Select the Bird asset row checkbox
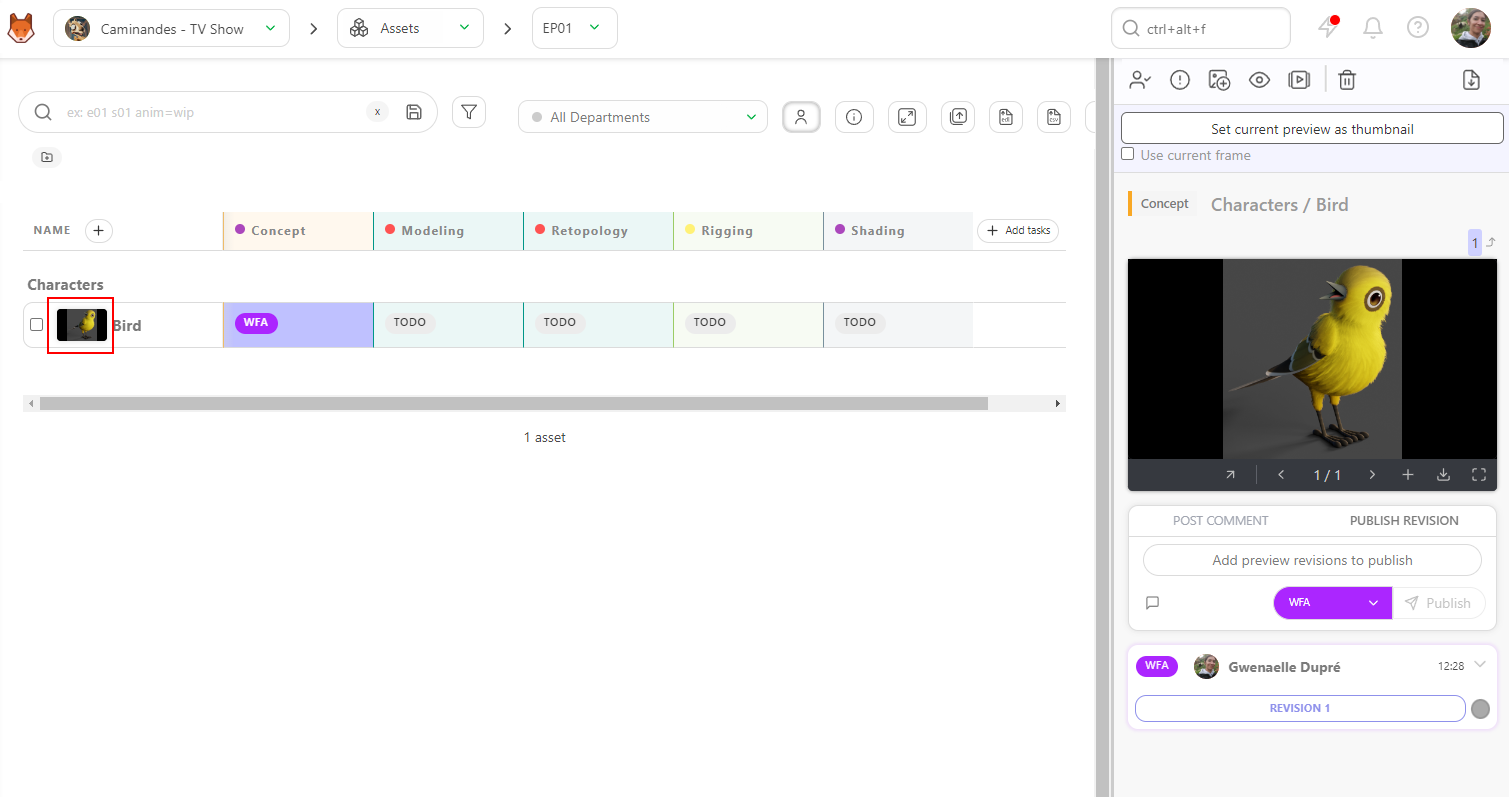The height and width of the screenshot is (797, 1509). (37, 325)
